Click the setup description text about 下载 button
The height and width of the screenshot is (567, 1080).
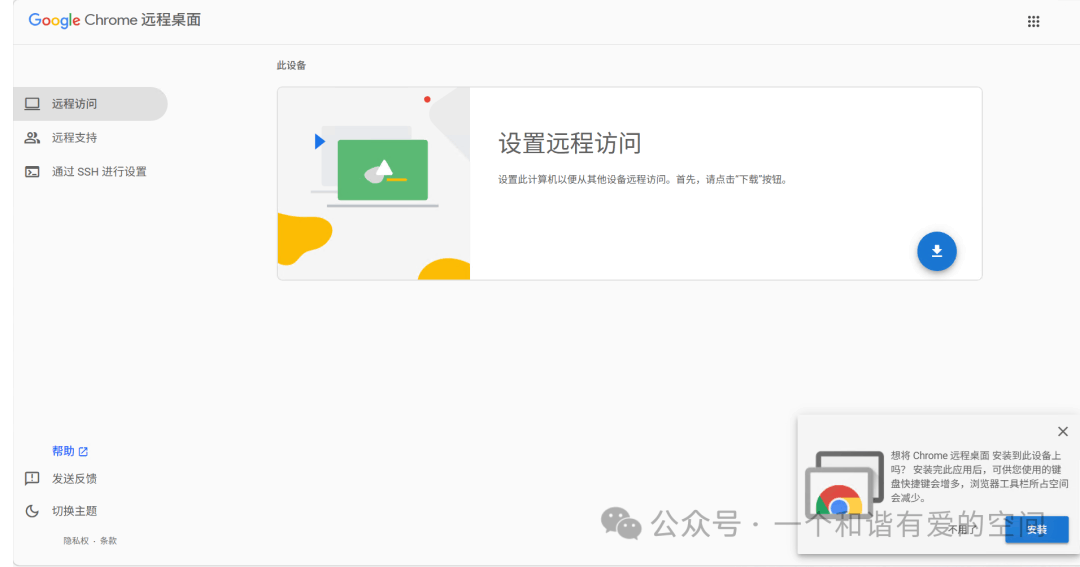tap(643, 180)
